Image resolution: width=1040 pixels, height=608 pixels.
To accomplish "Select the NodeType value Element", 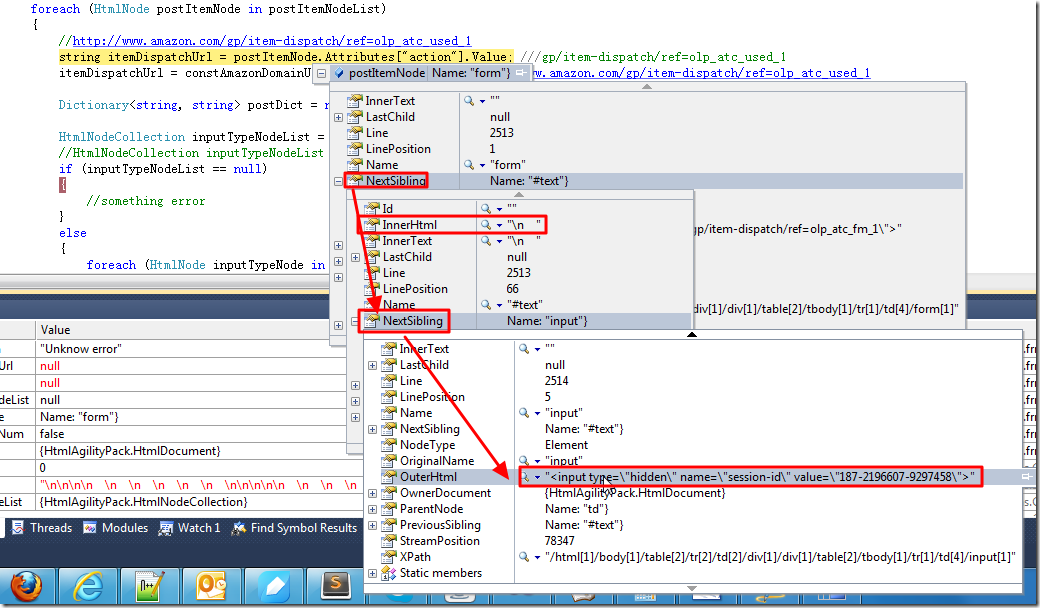I will click(x=566, y=445).
